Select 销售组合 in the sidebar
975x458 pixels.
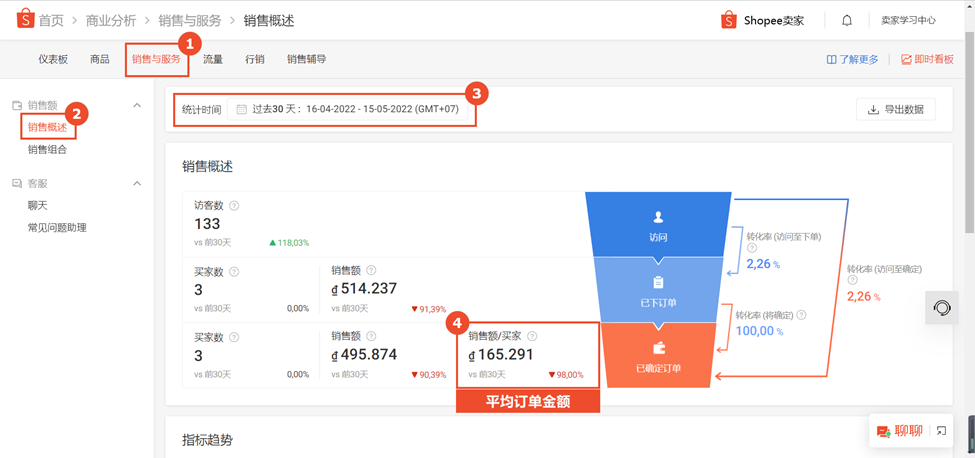click(47, 149)
